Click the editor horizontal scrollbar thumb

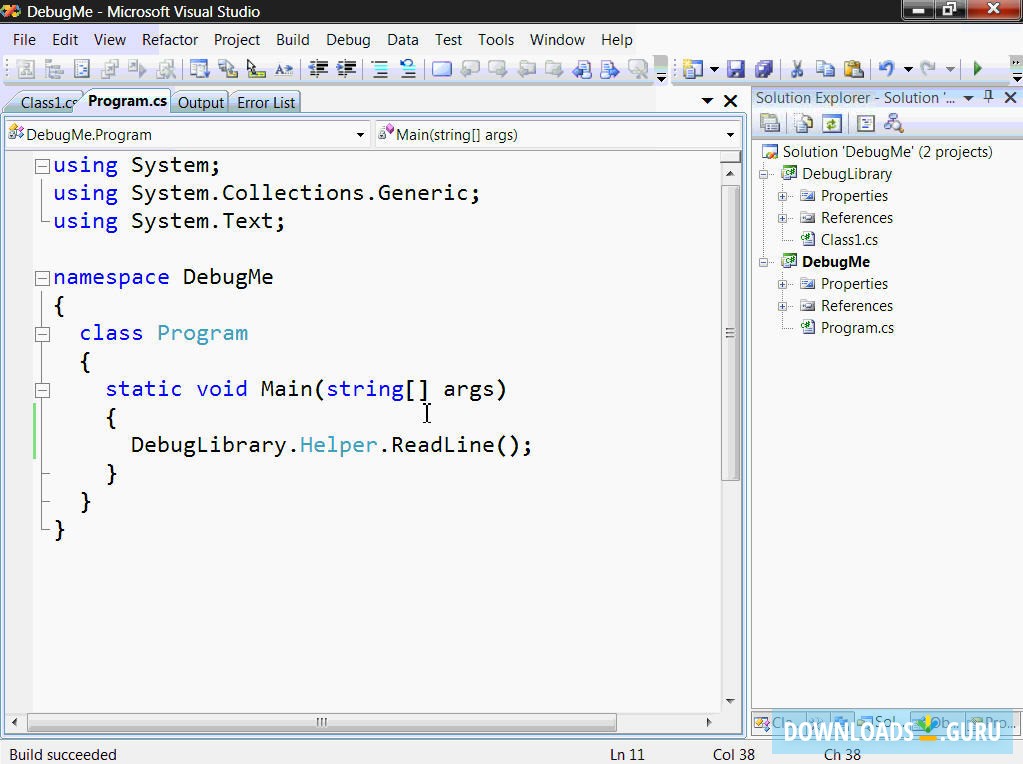pyautogui.click(x=322, y=721)
